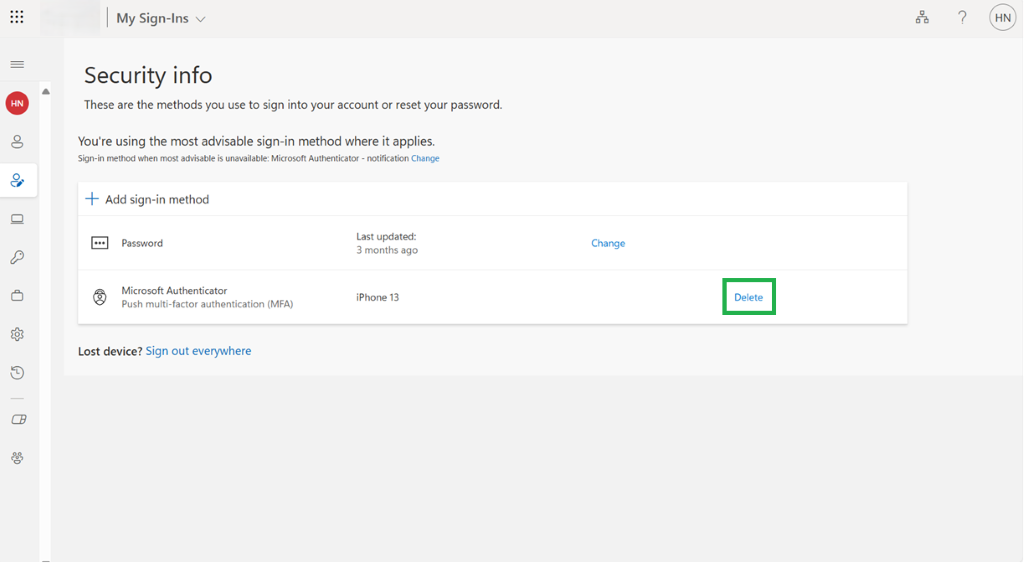Click the Security info heading
This screenshot has height=563, width=1024.
pyautogui.click(x=148, y=75)
